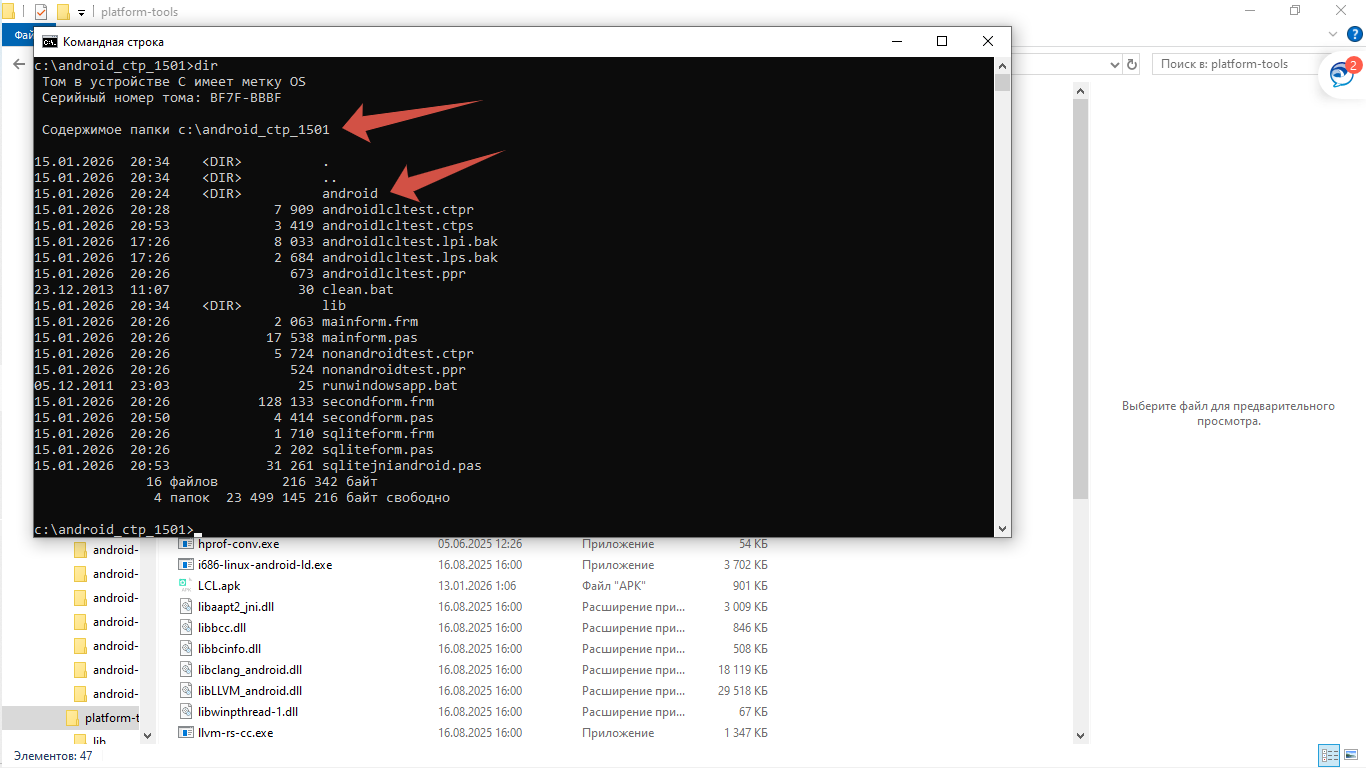Expand the ribbon with the chevron

click(x=1333, y=34)
